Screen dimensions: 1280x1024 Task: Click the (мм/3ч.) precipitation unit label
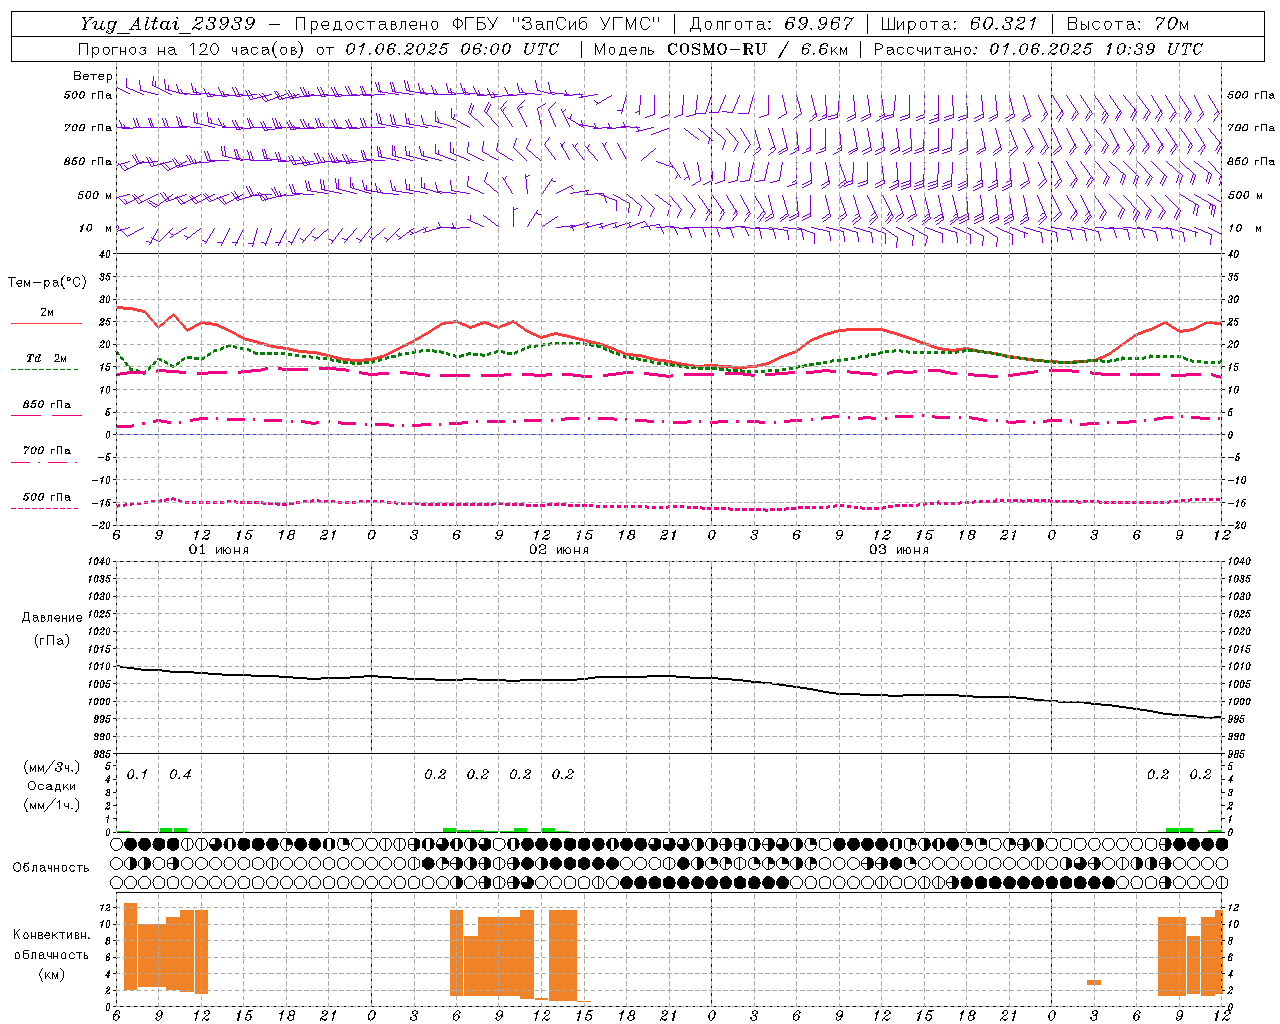point(52,767)
